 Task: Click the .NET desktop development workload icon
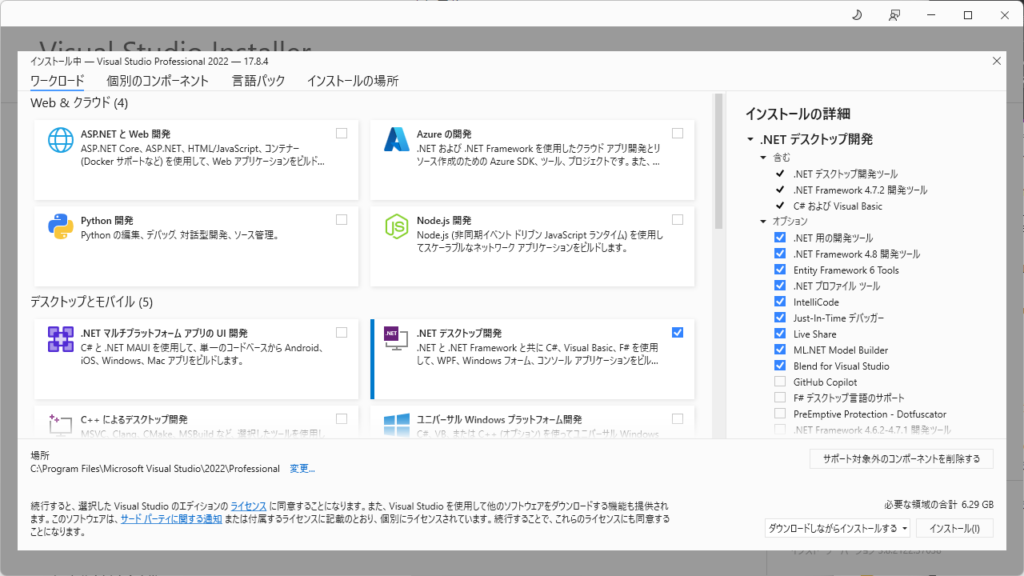(x=397, y=340)
